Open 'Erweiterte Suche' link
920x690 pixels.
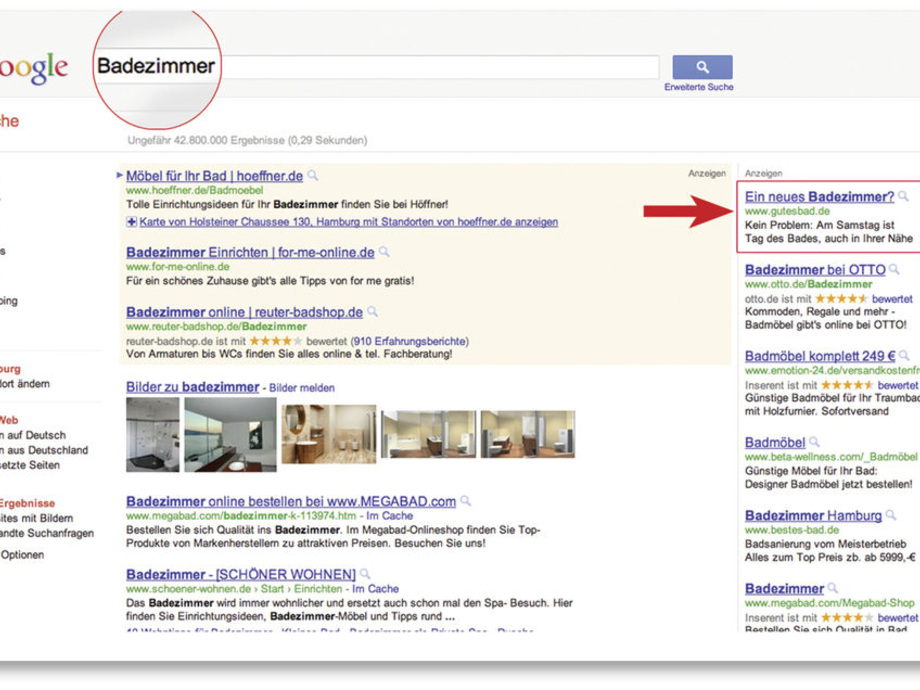tap(699, 87)
